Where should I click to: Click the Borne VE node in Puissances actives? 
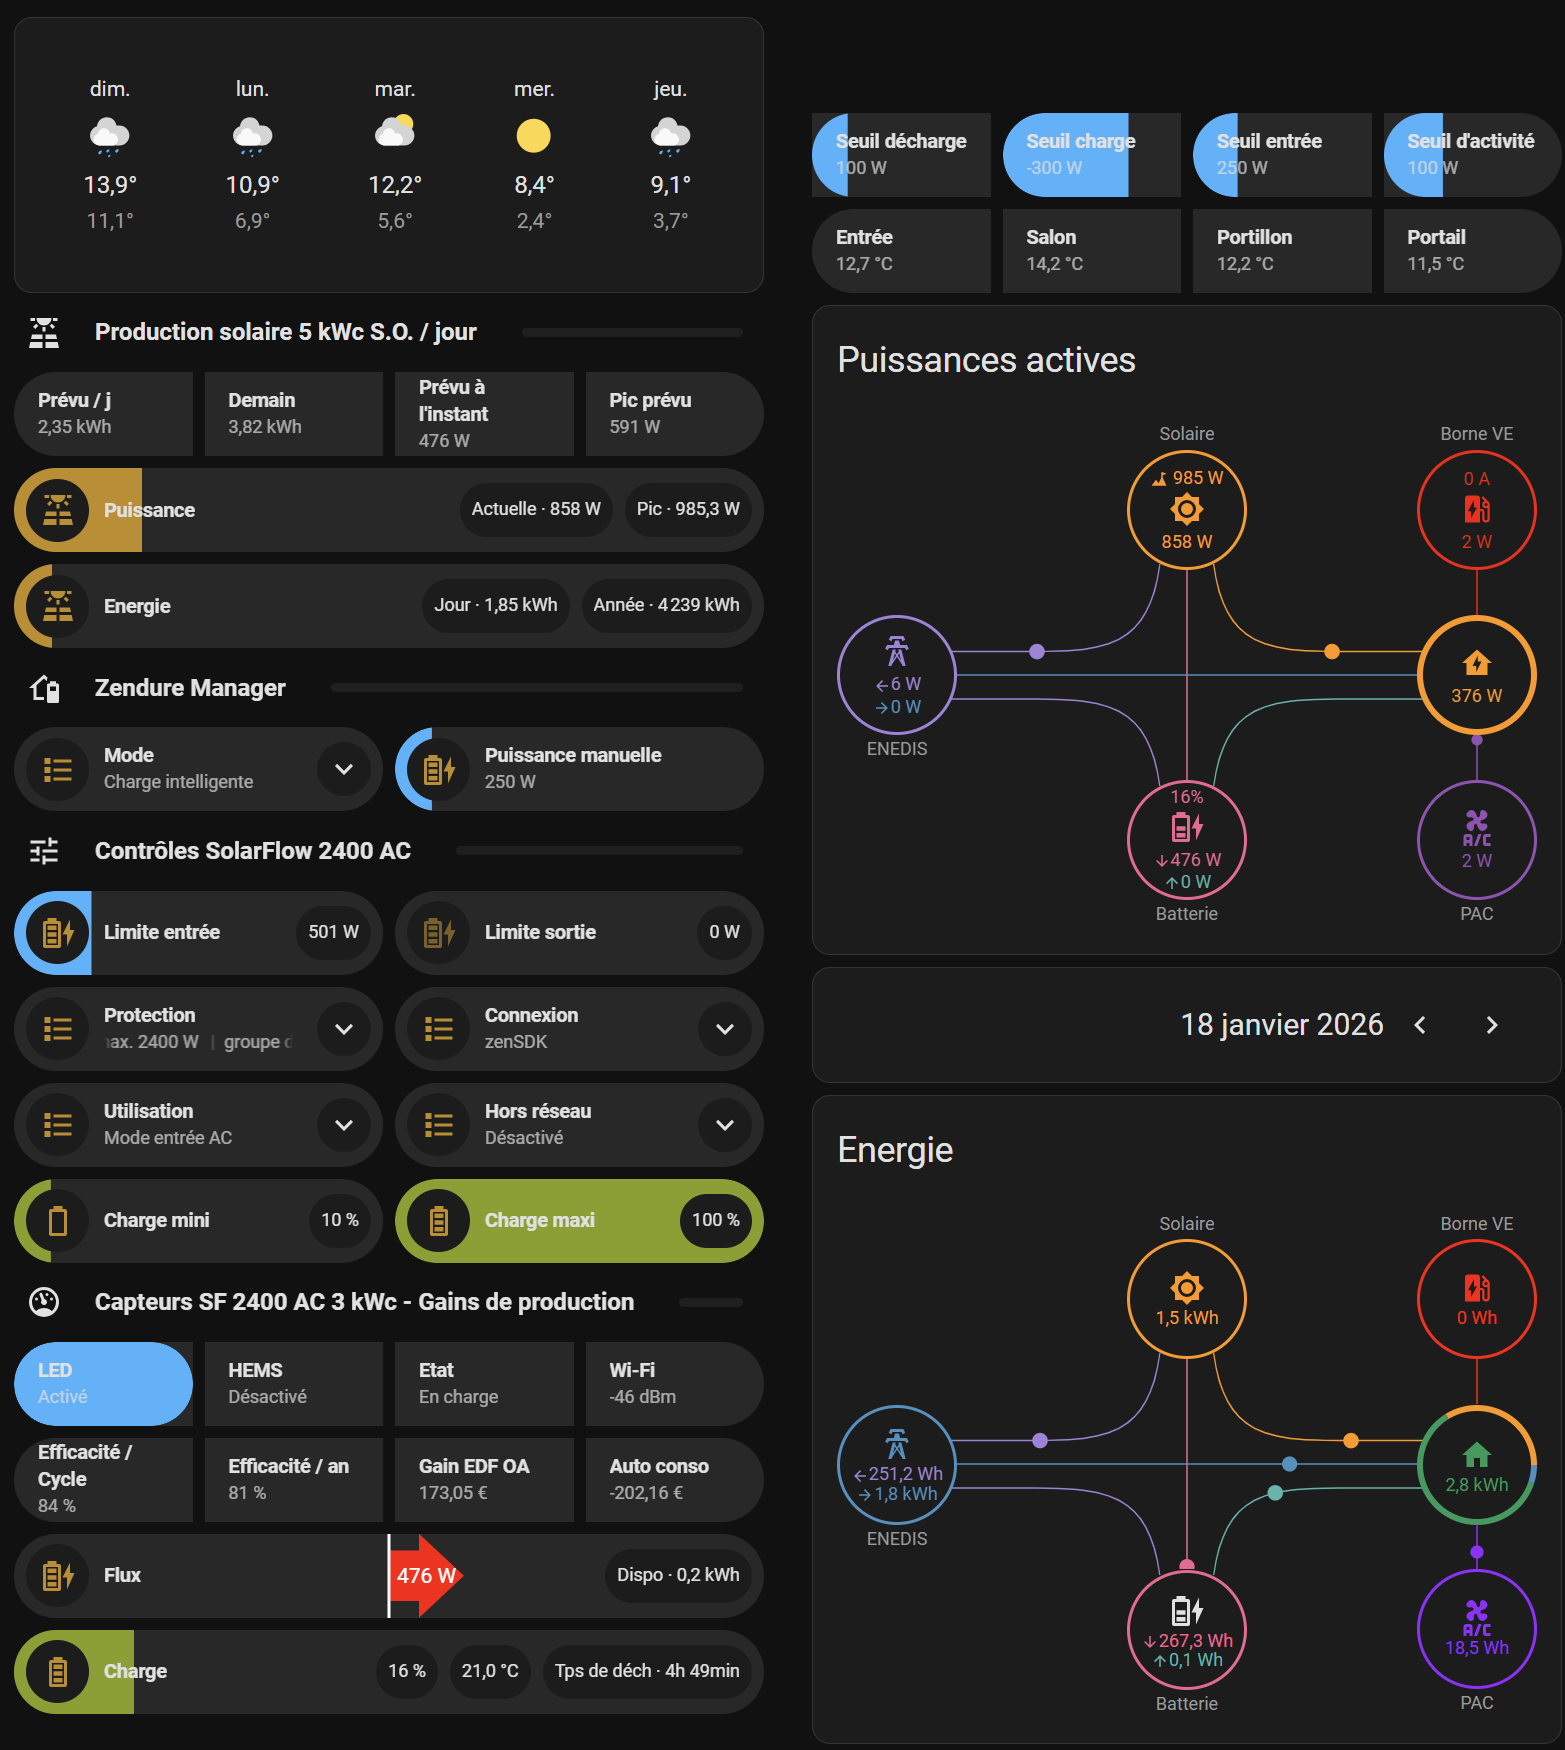[1477, 510]
